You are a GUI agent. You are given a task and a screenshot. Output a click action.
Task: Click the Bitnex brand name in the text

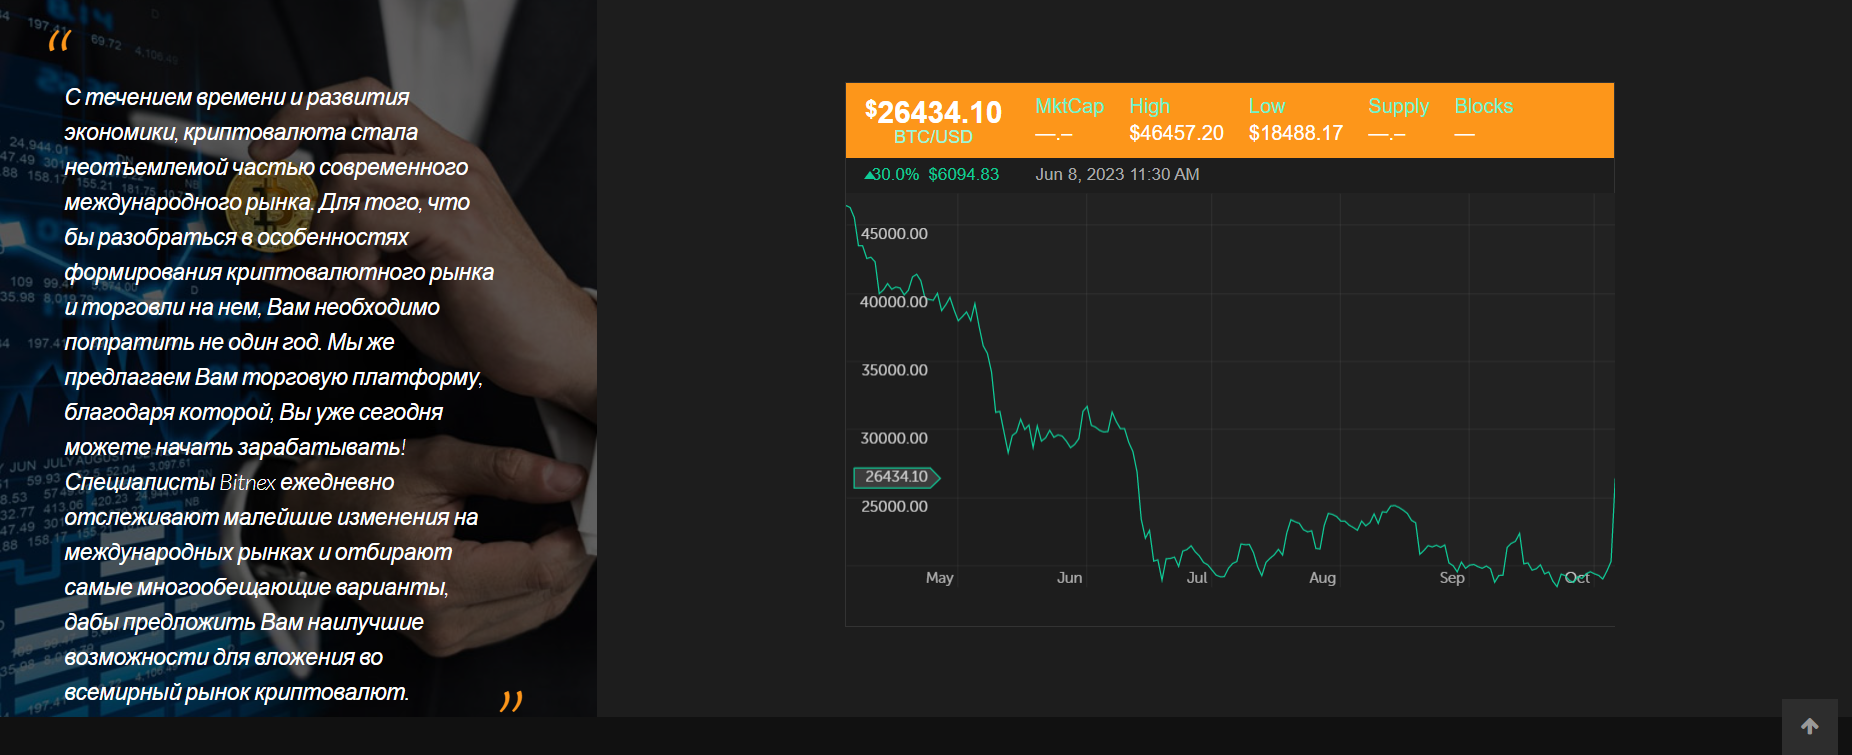coord(248,482)
